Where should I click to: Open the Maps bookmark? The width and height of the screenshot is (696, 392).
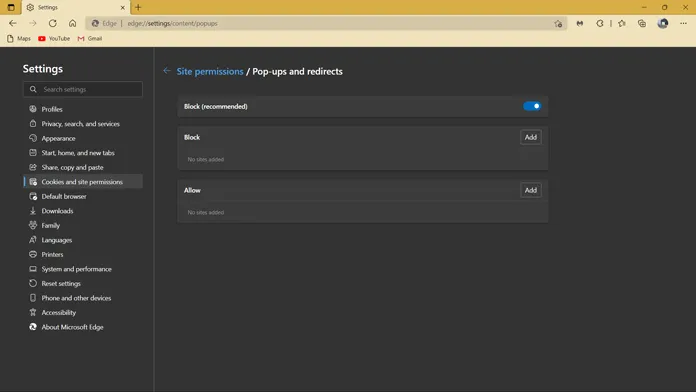click(x=19, y=39)
